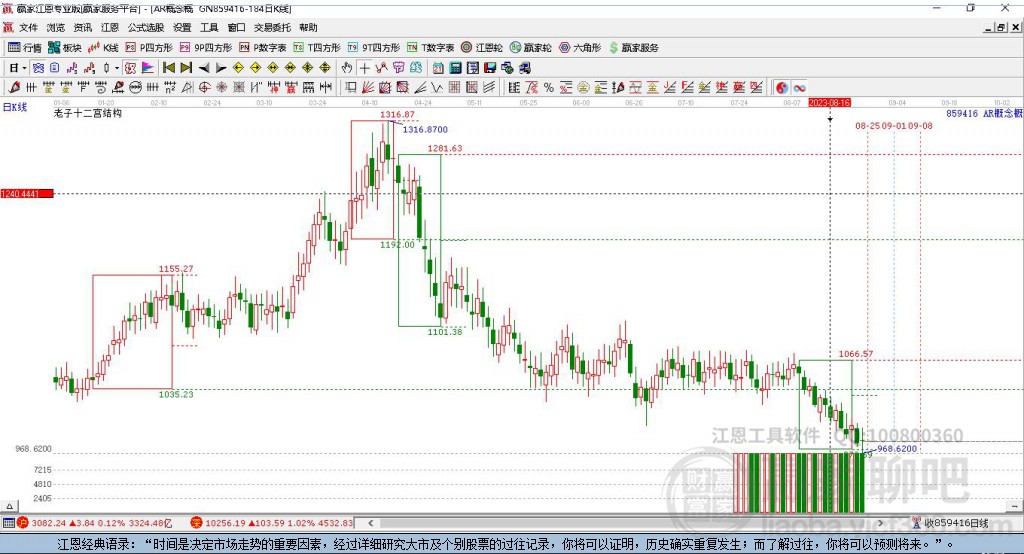Screen dimensions: 1024x554
Task: Open the 9P四方形 tool
Action: (x=206, y=48)
